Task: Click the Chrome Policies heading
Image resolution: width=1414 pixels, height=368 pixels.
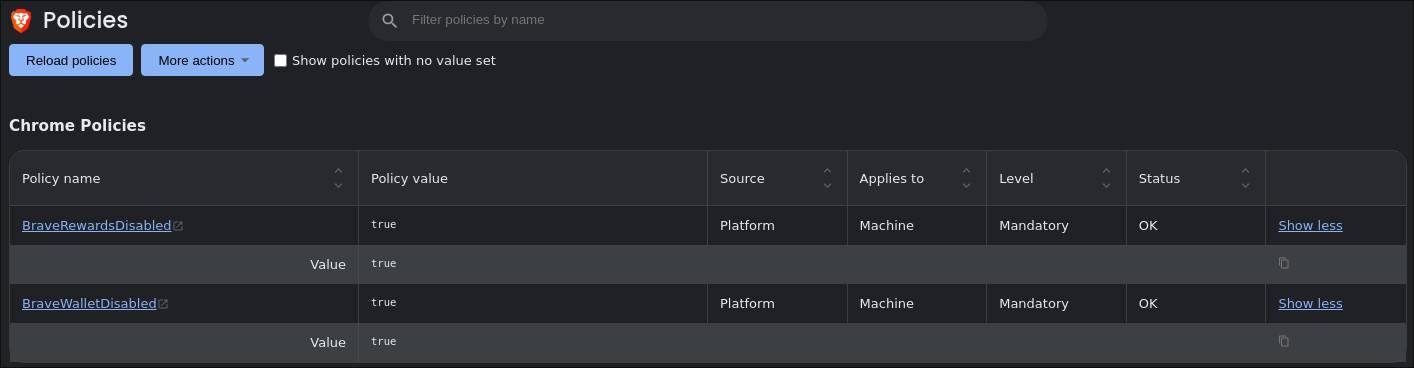Action: tap(77, 126)
